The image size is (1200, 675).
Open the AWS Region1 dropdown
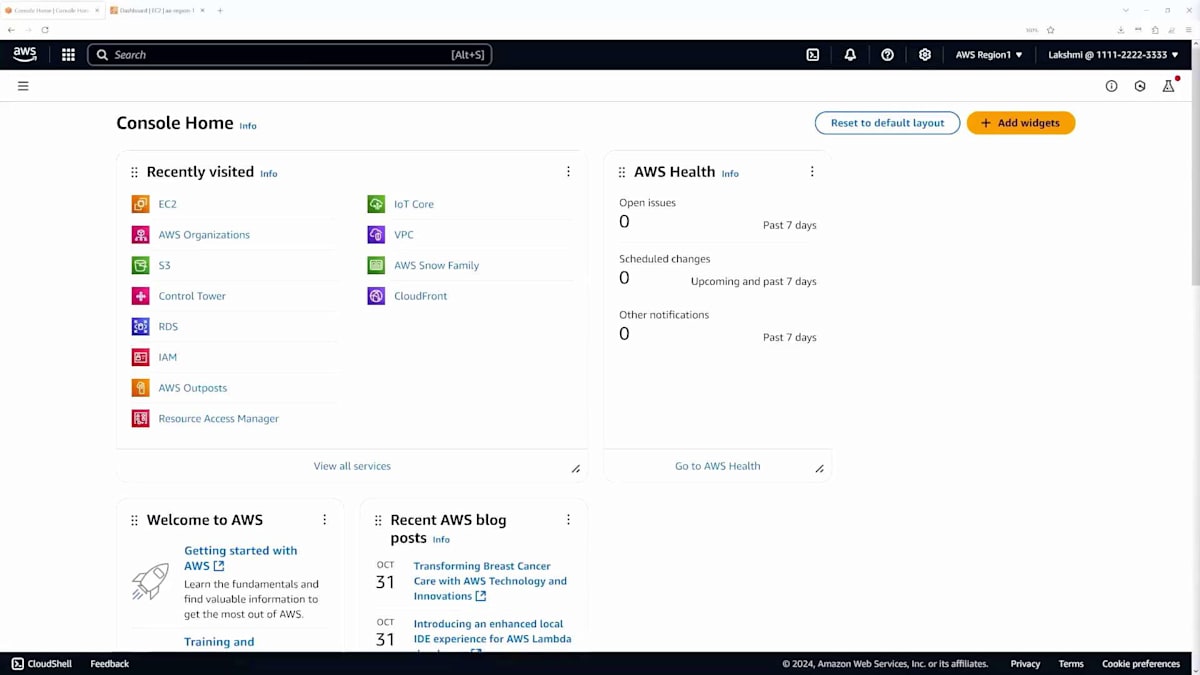click(989, 55)
